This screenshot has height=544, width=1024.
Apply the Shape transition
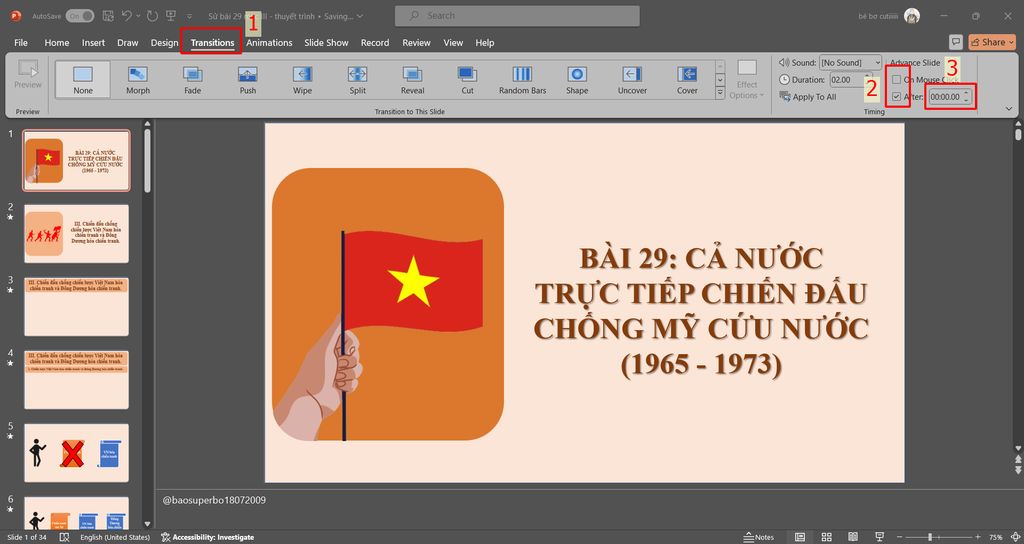pos(577,80)
